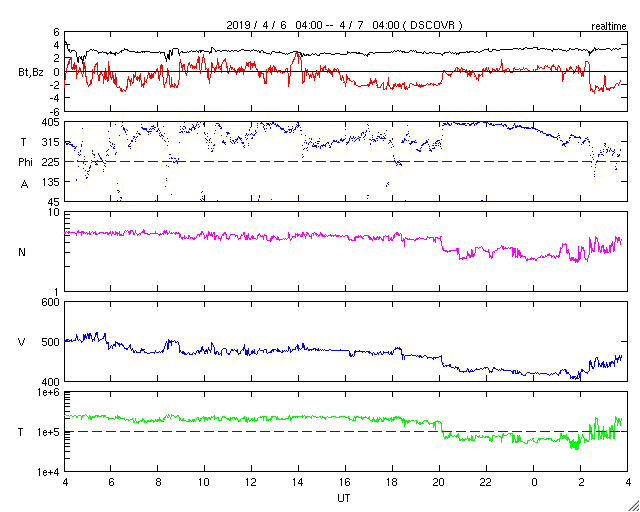
Task: Click the 'N' density axis label
Action: pyautogui.click(x=22, y=252)
